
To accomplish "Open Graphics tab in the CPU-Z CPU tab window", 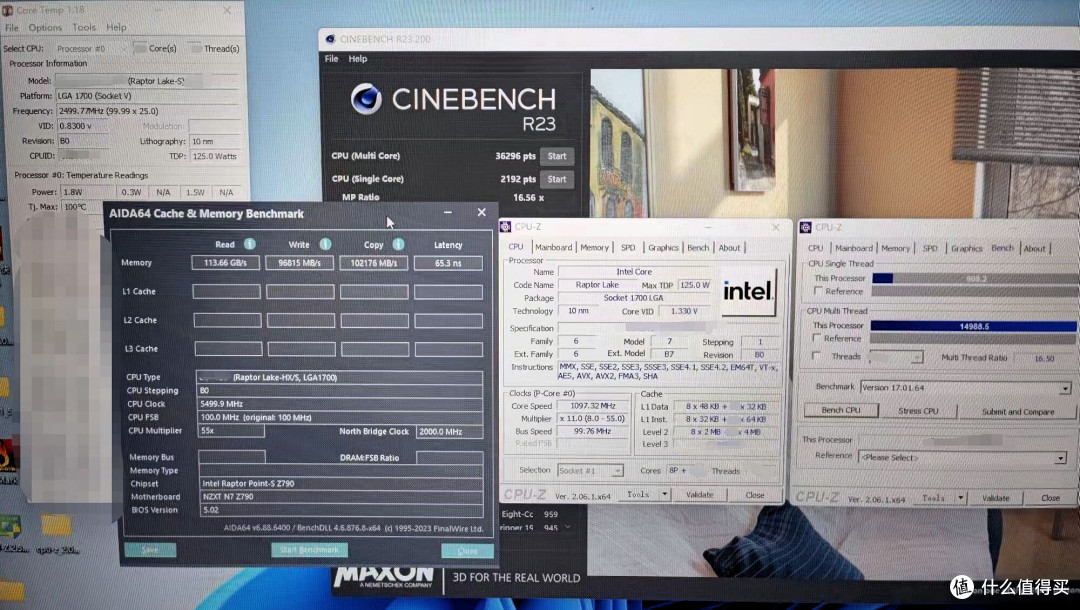I will (x=663, y=248).
